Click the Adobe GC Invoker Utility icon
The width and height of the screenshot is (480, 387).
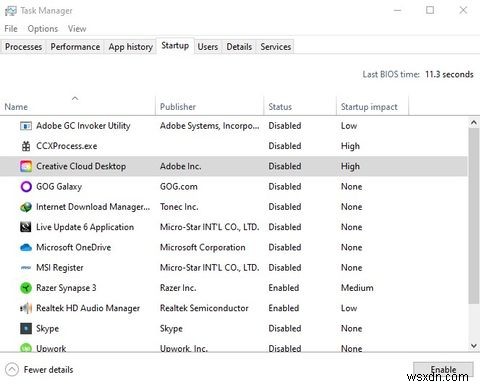[26, 126]
